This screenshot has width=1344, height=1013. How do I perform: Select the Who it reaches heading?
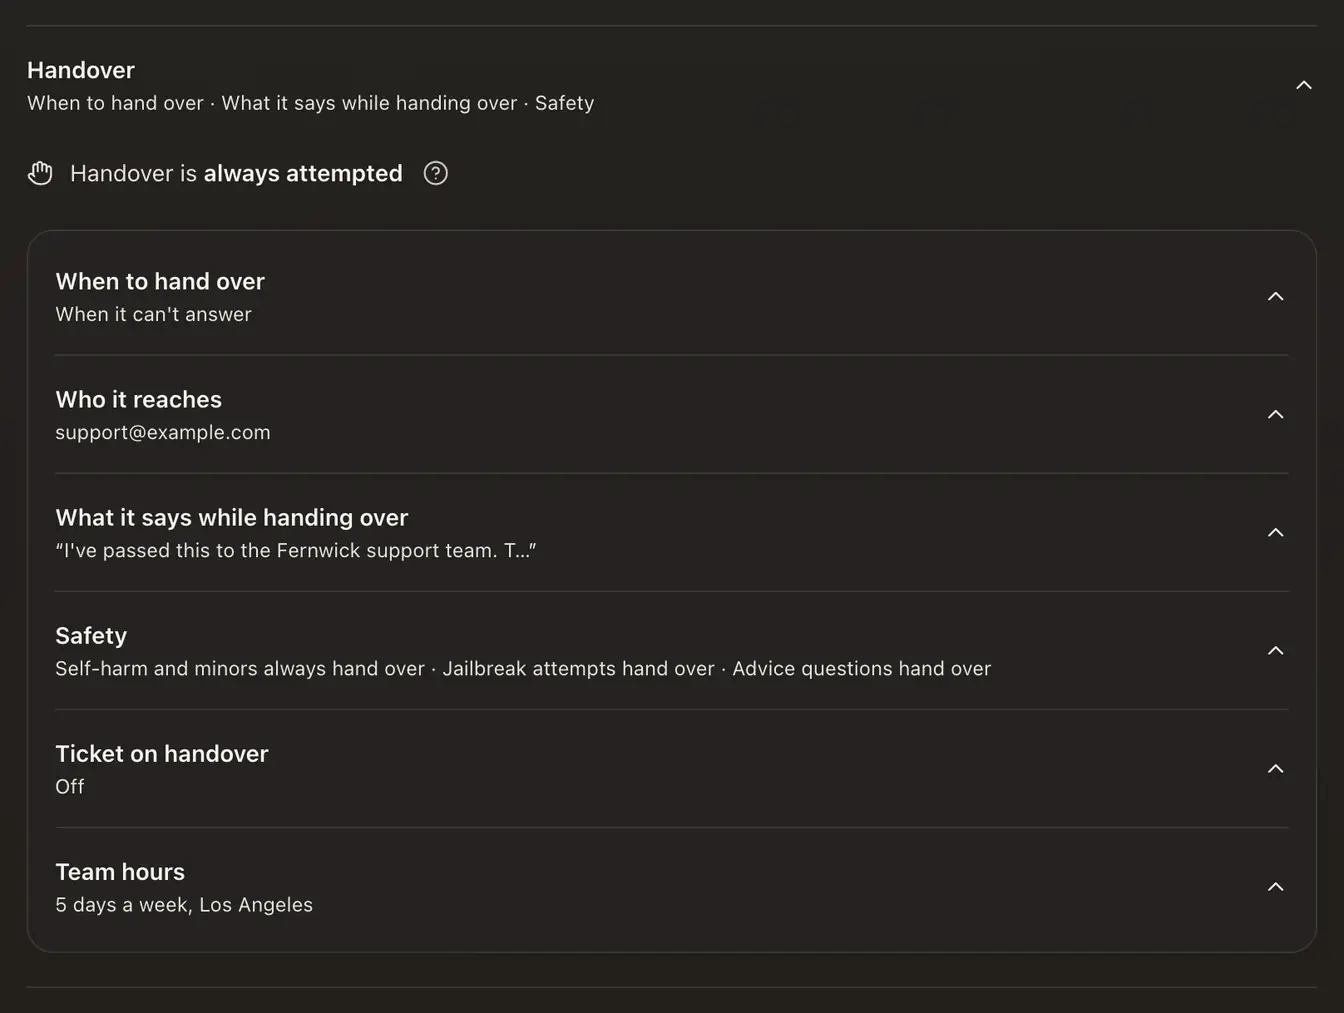click(138, 399)
